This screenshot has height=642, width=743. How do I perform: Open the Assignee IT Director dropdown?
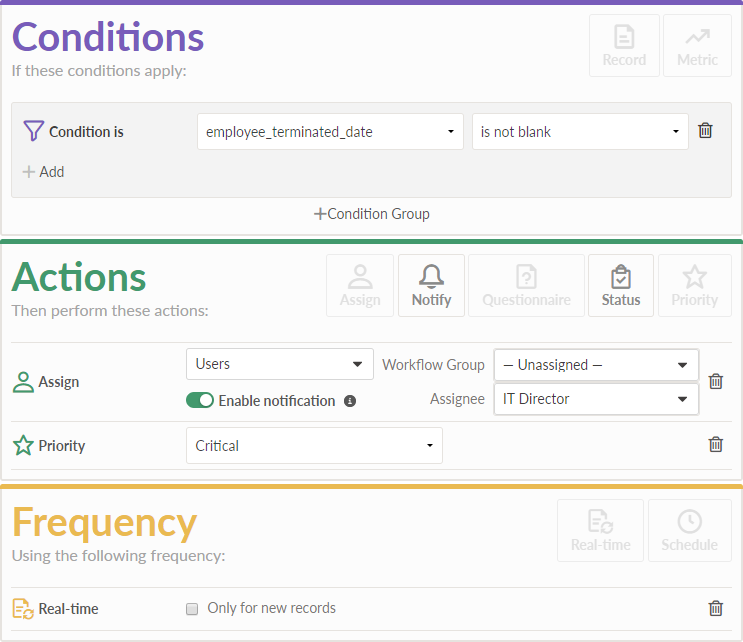point(596,399)
